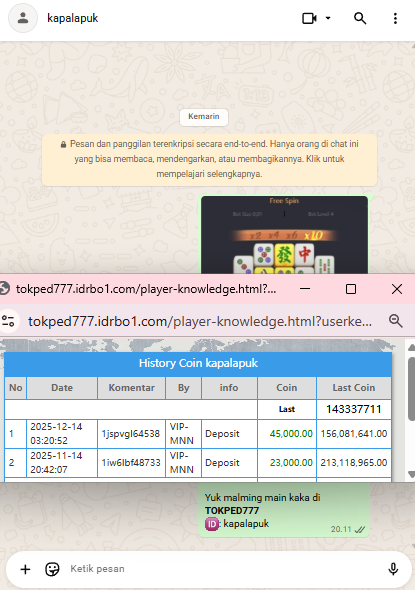Click the Last label cell
Viewport: 415px width, 590px height.
287,409
